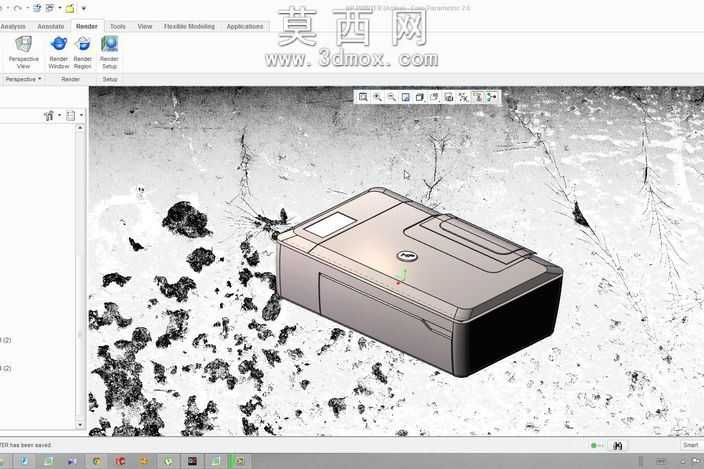The width and height of the screenshot is (704, 469).
Task: Switch to the Analysis tab
Action: pos(13,26)
